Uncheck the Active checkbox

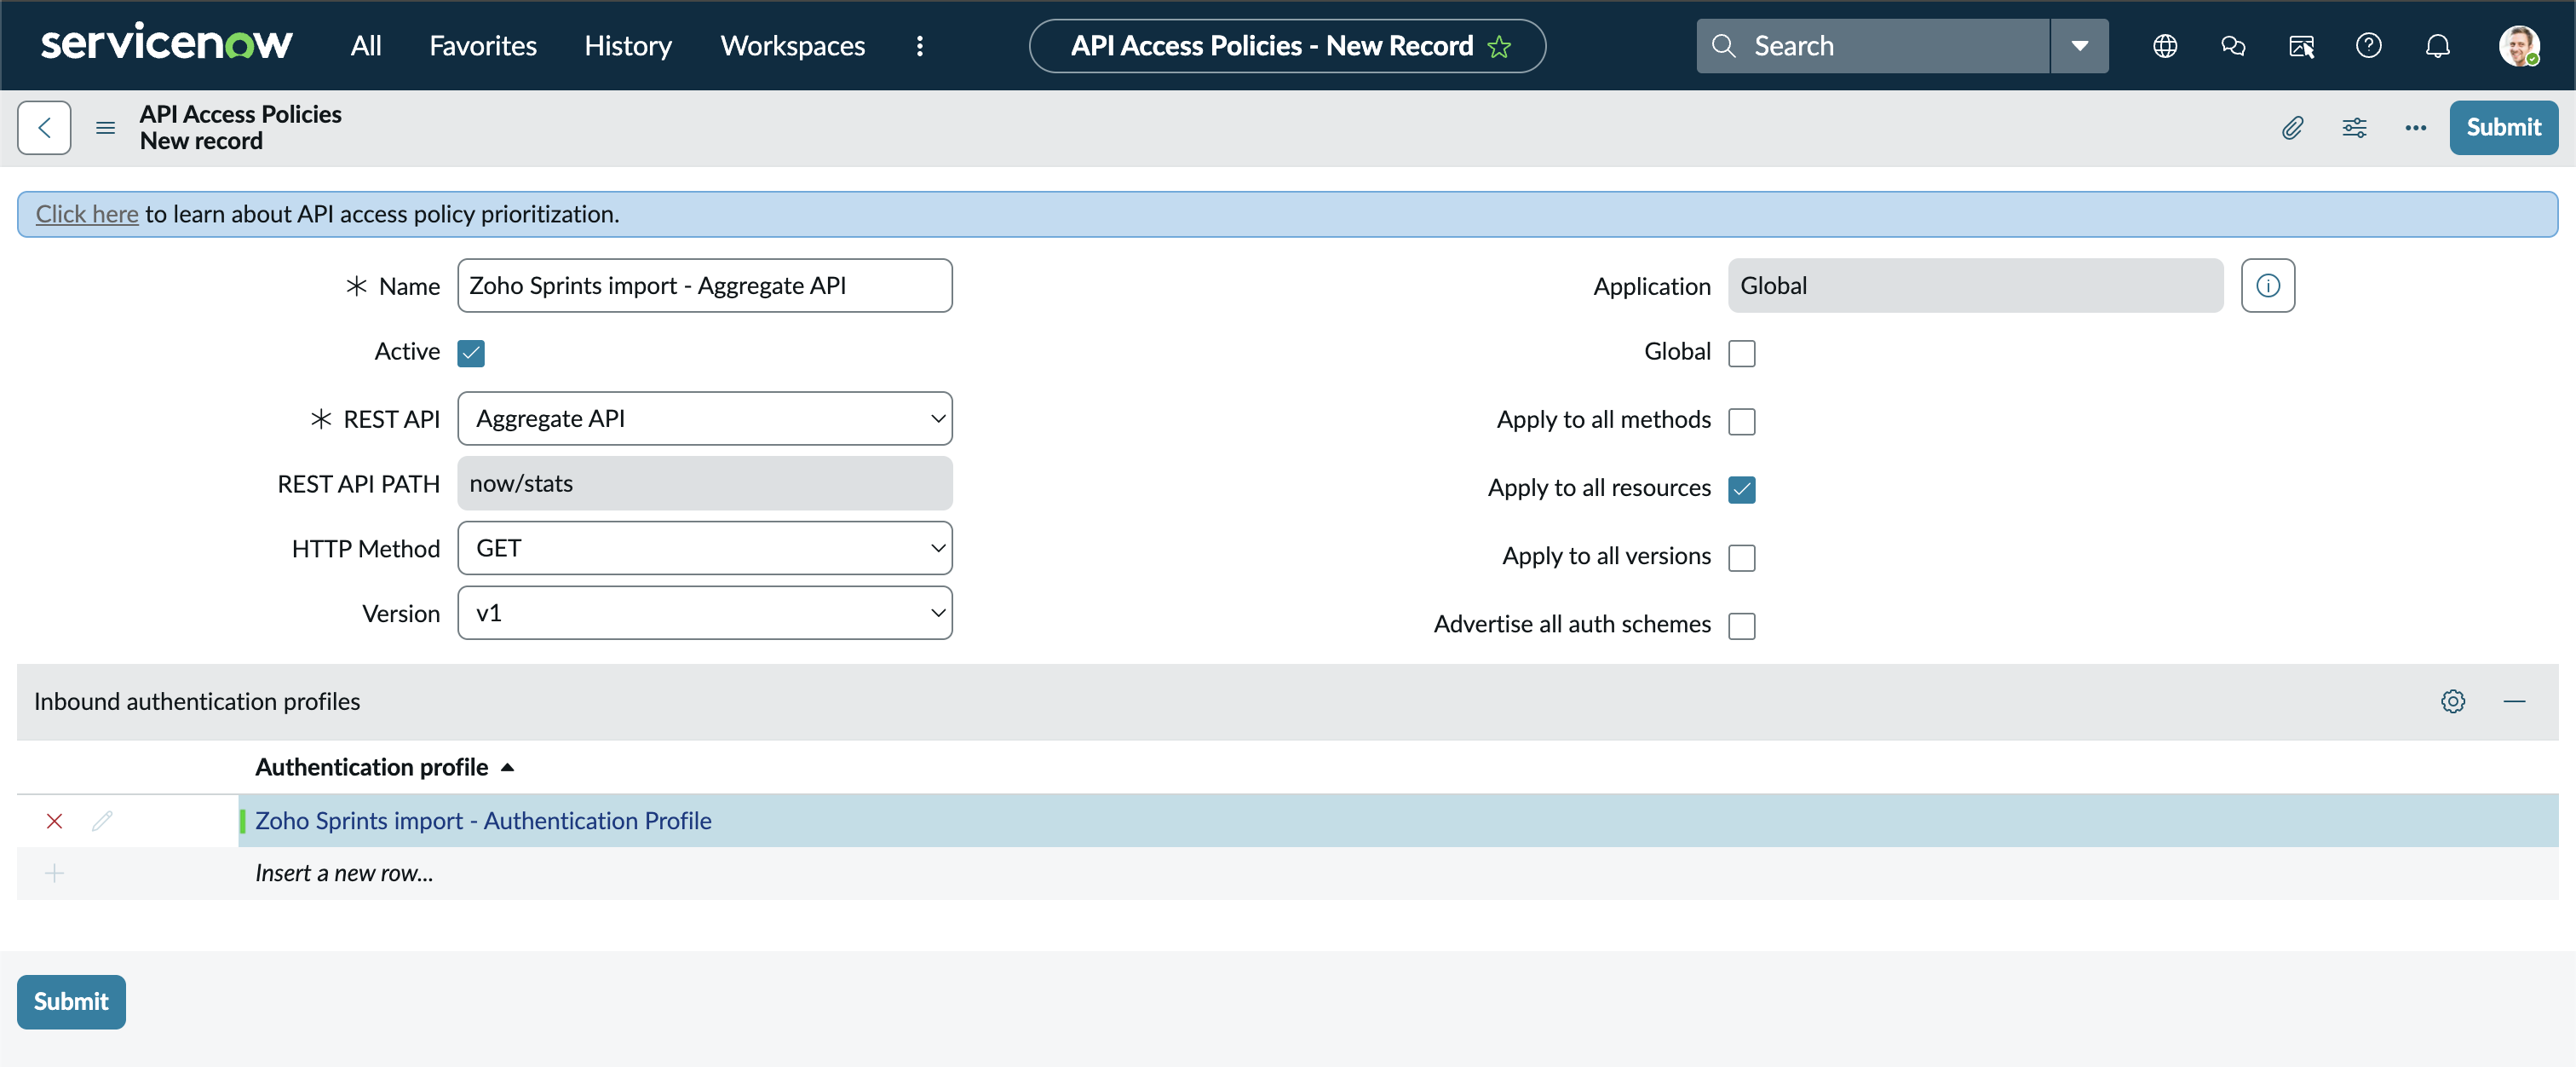[x=471, y=353]
